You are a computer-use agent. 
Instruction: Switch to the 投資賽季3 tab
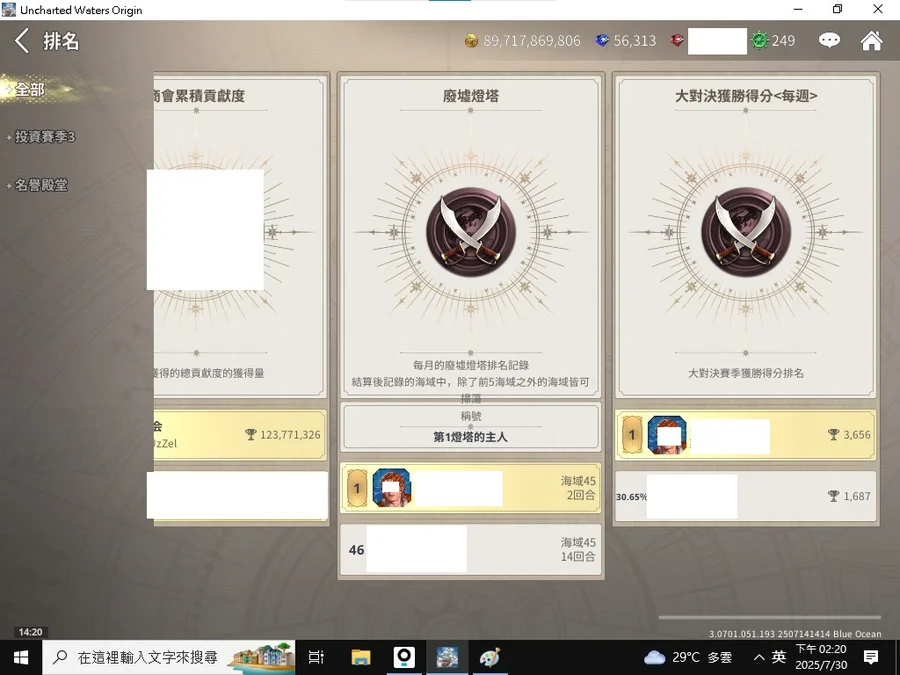tap(45, 137)
